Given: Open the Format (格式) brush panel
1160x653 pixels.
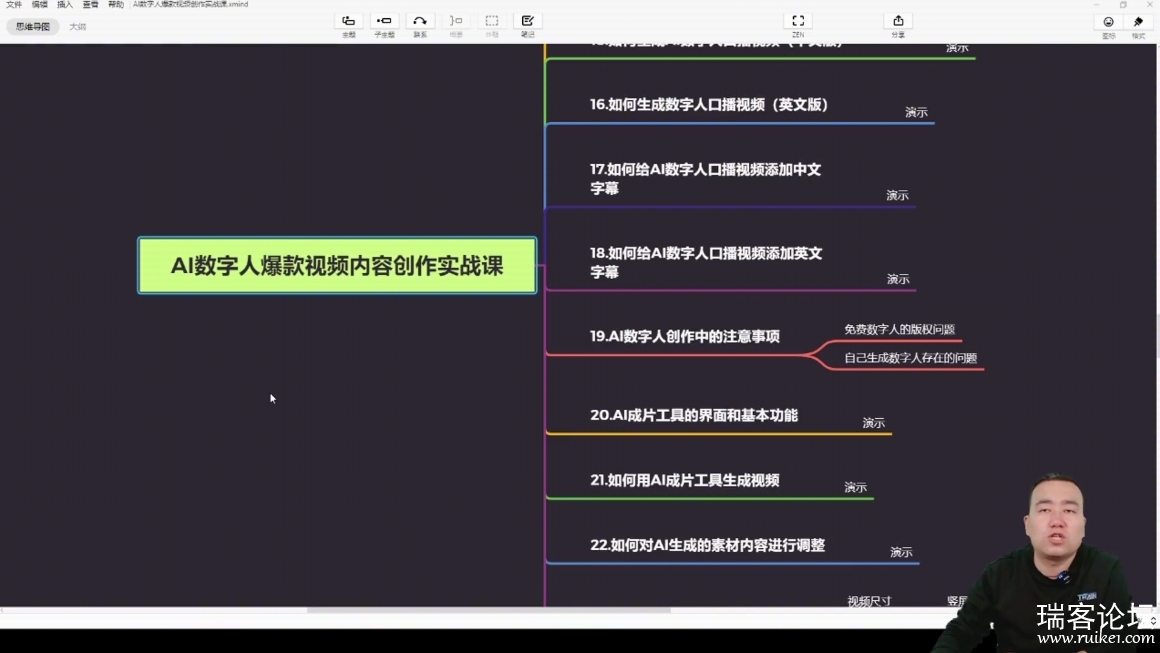Looking at the screenshot, I should click(1139, 22).
